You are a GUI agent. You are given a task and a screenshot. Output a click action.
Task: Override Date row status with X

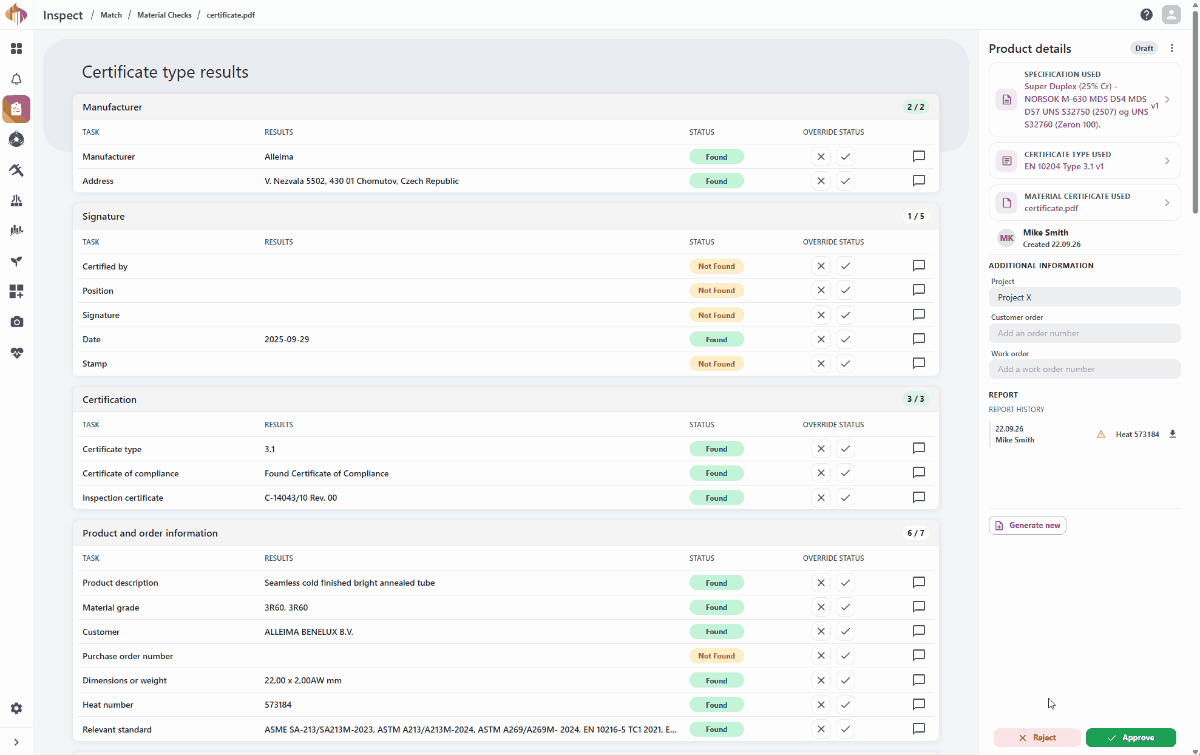pos(821,339)
